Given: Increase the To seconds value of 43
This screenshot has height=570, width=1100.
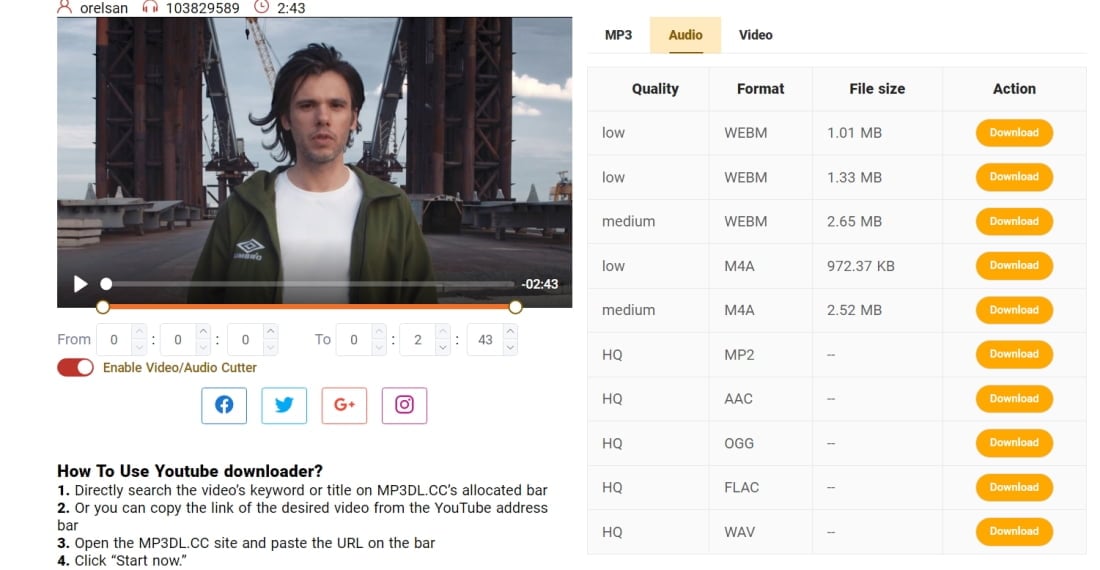Looking at the screenshot, I should (x=510, y=332).
